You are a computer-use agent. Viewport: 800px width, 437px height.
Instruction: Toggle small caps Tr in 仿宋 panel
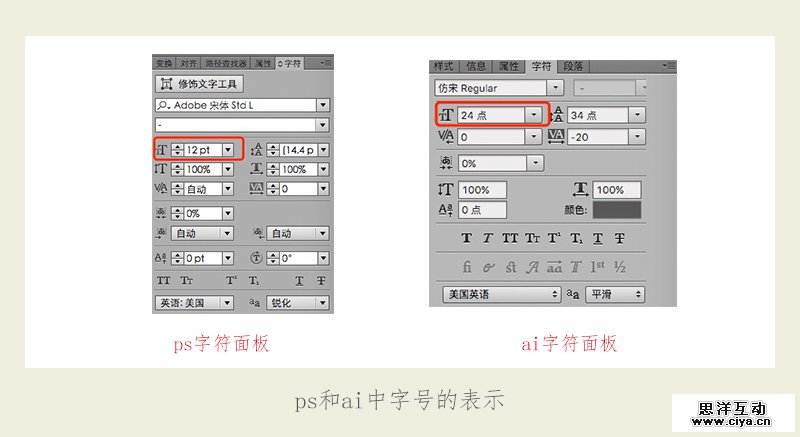532,238
